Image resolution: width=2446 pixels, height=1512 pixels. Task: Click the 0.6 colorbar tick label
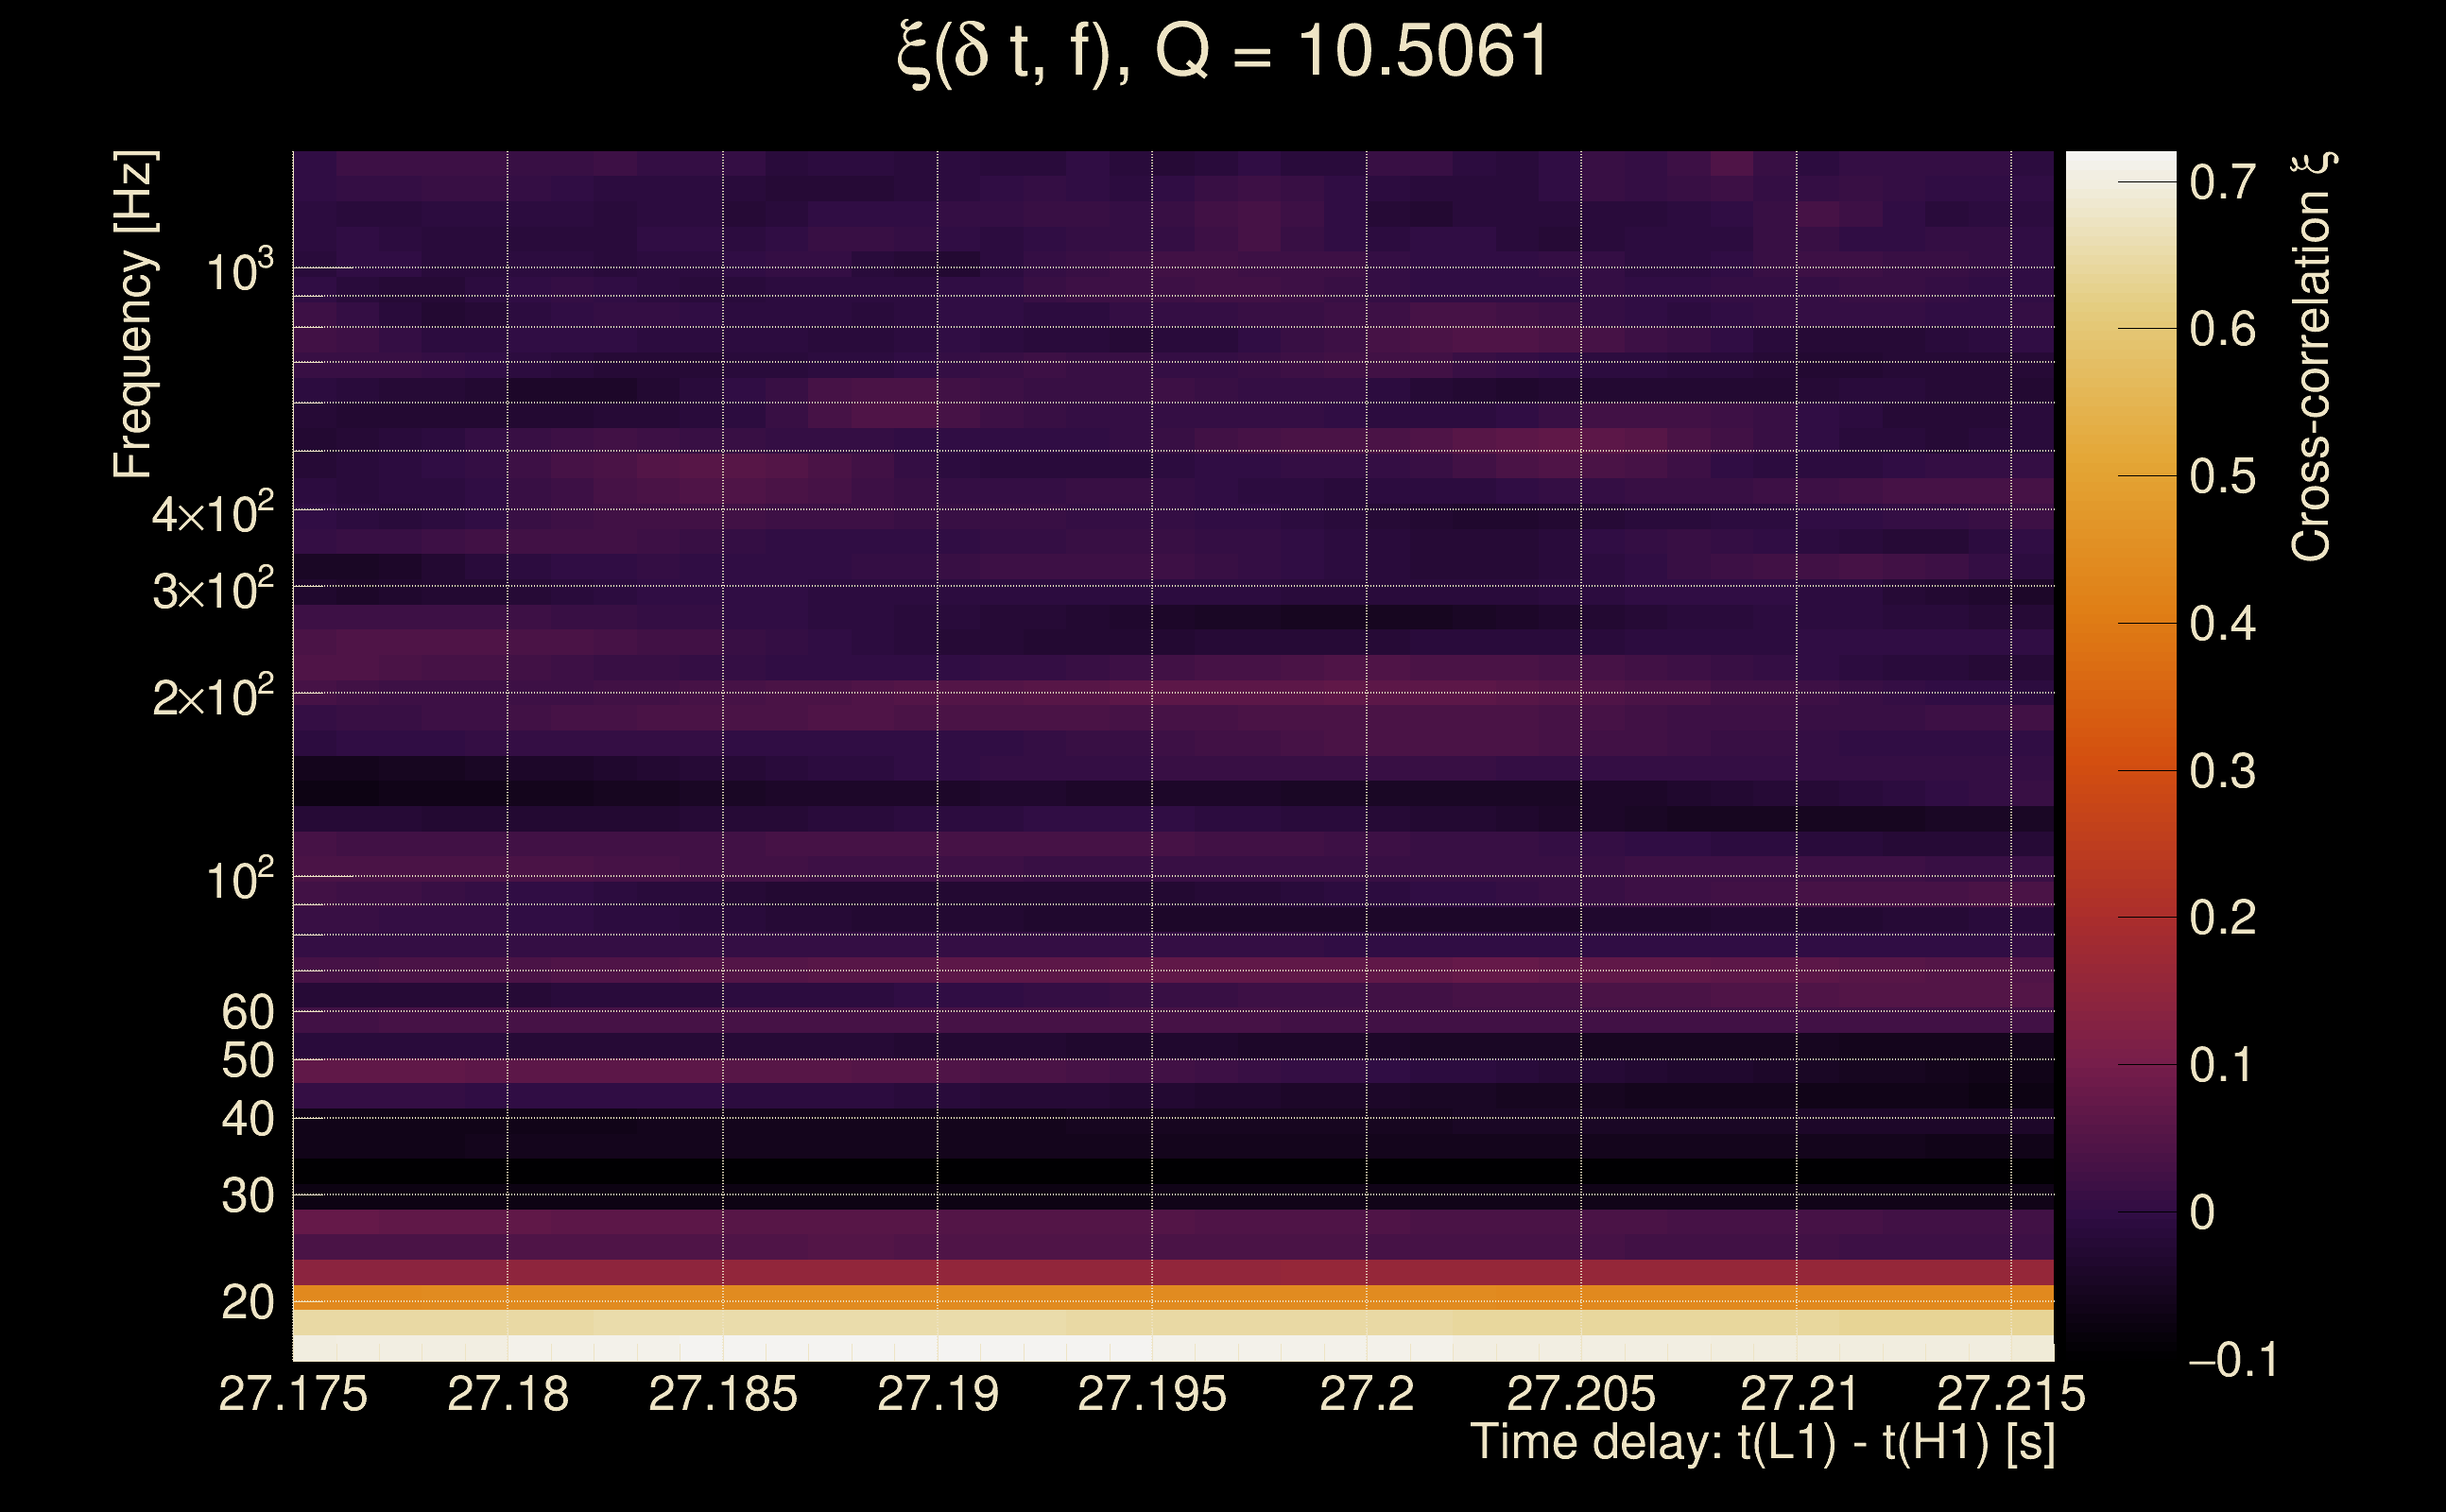tap(2222, 329)
